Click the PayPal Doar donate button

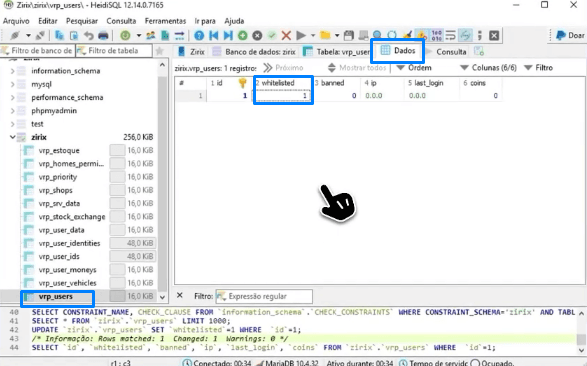click(570, 35)
